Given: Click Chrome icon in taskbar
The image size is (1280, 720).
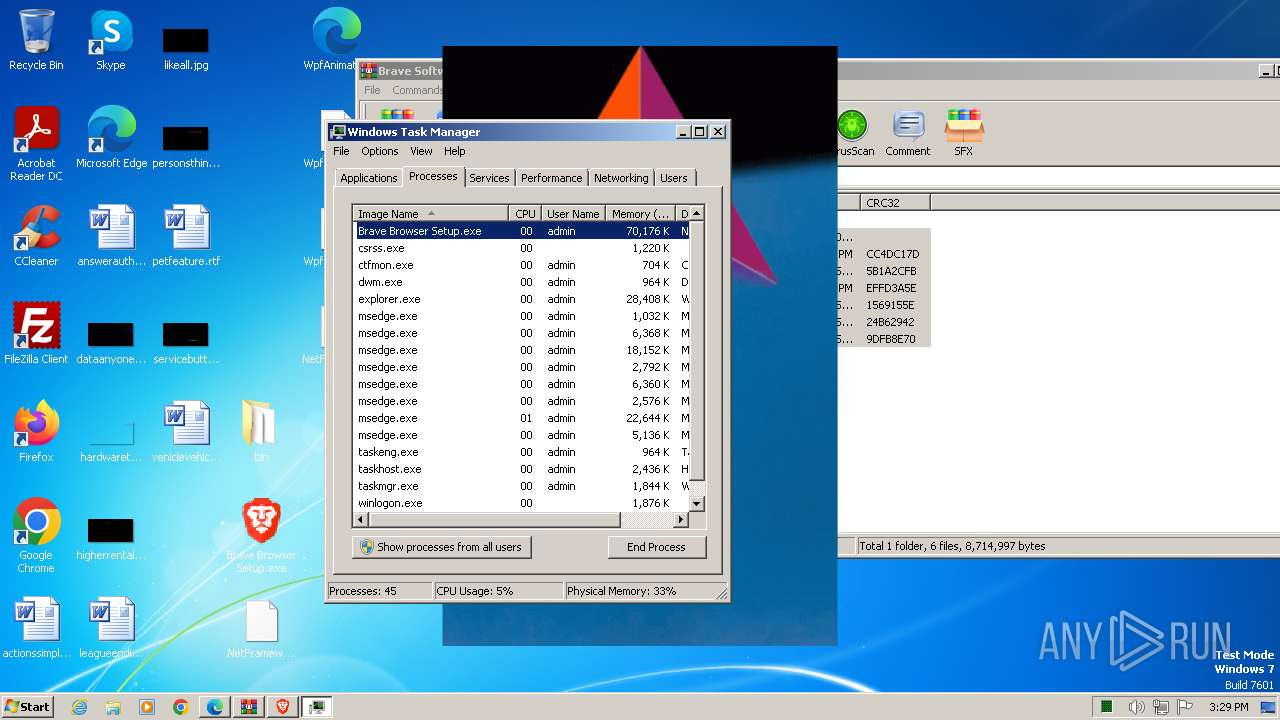Looking at the screenshot, I should click(181, 707).
